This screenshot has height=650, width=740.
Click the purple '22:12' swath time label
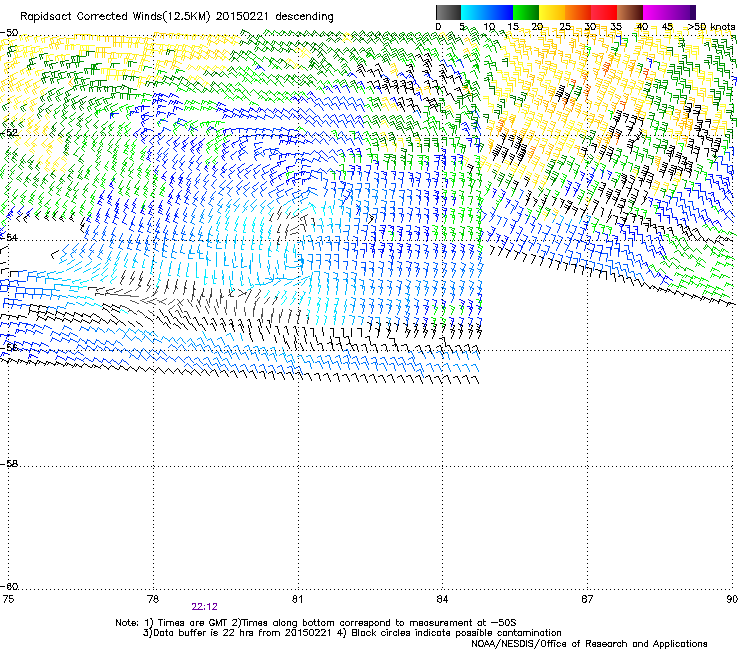[204, 607]
